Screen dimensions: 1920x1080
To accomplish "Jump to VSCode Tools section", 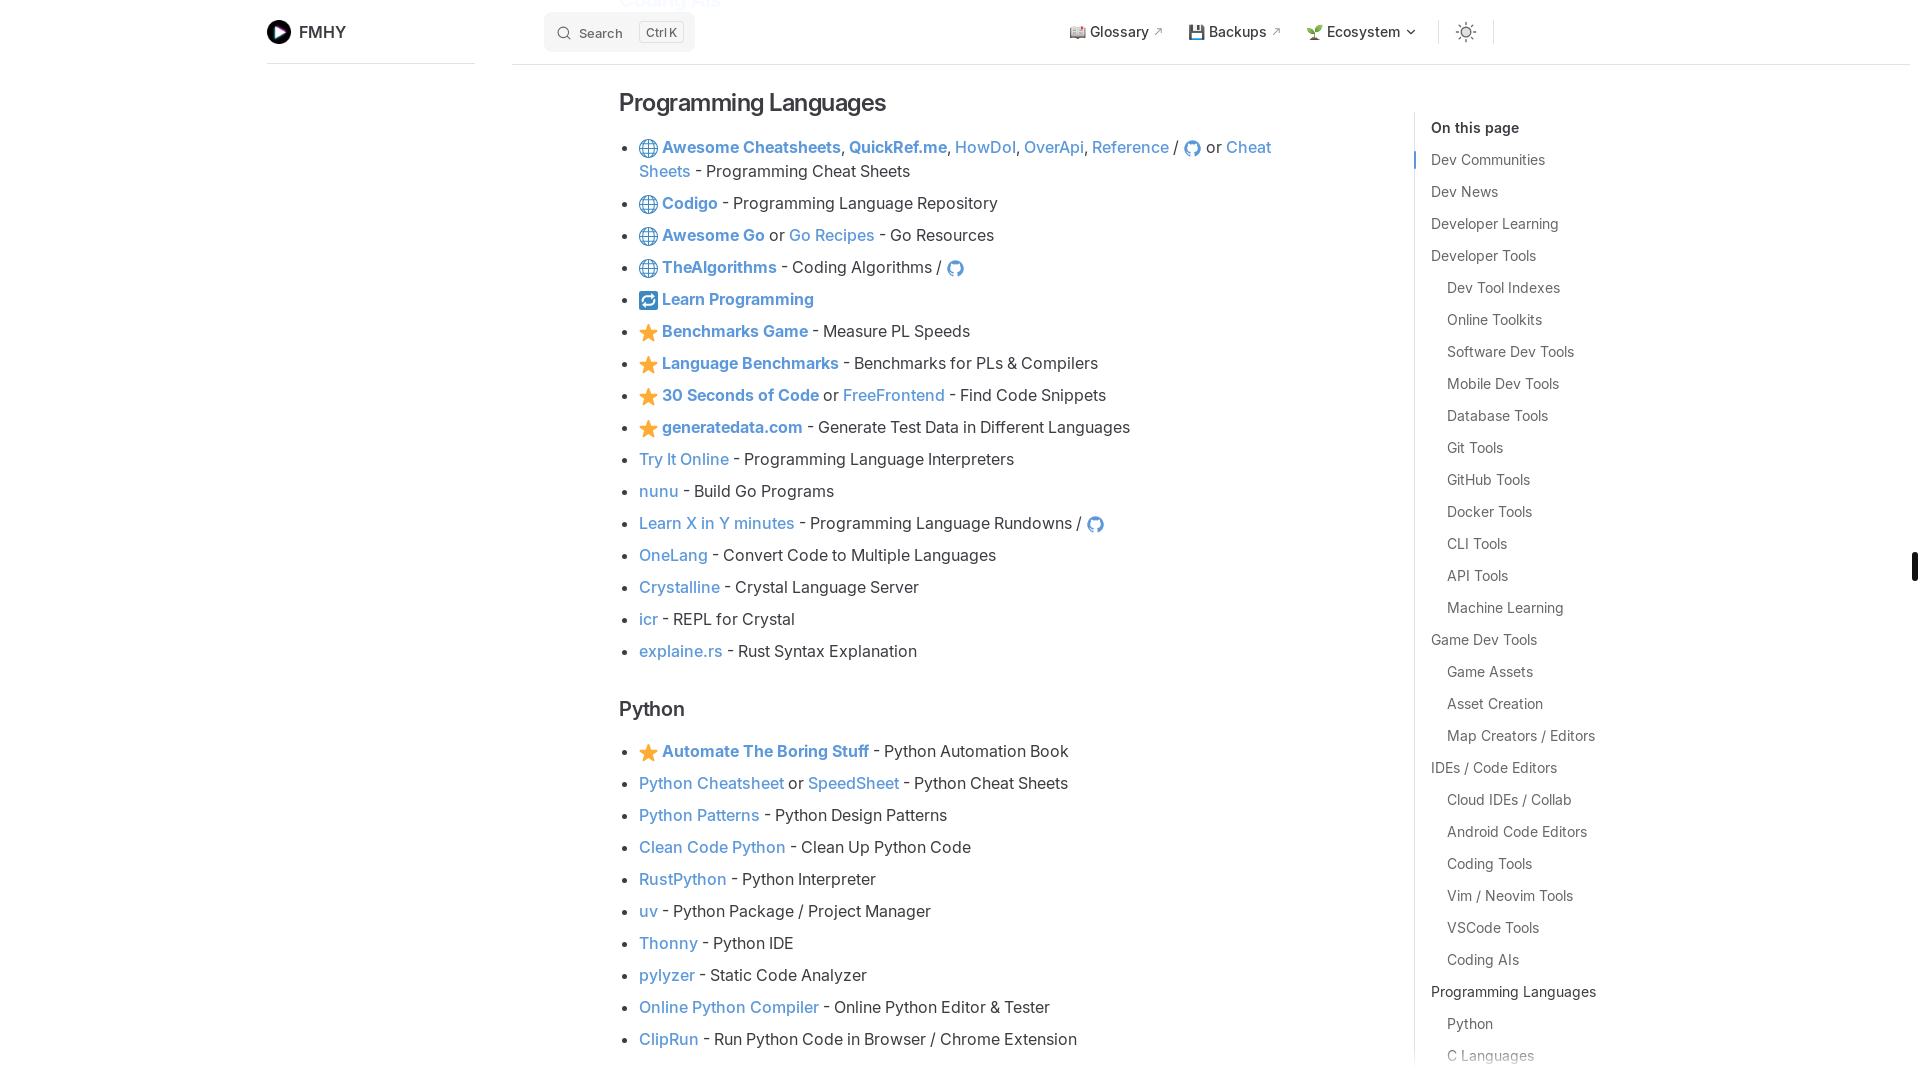I will (x=1492, y=928).
